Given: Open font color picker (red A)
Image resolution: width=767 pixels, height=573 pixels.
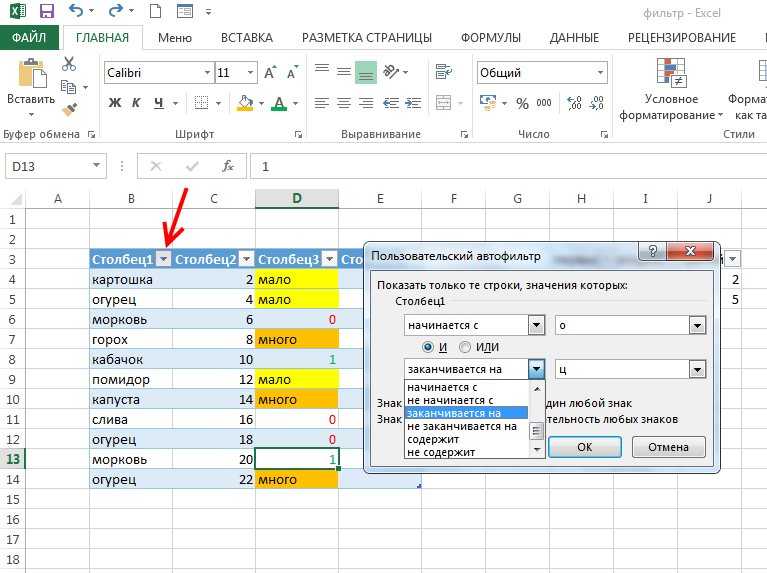Looking at the screenshot, I should coord(279,103).
